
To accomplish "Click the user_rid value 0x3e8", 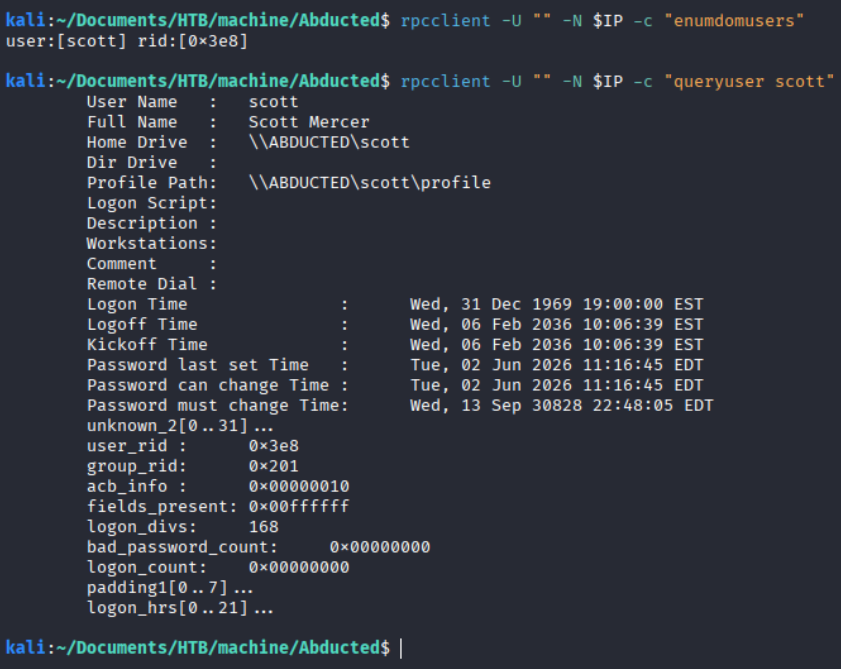I will pos(274,446).
